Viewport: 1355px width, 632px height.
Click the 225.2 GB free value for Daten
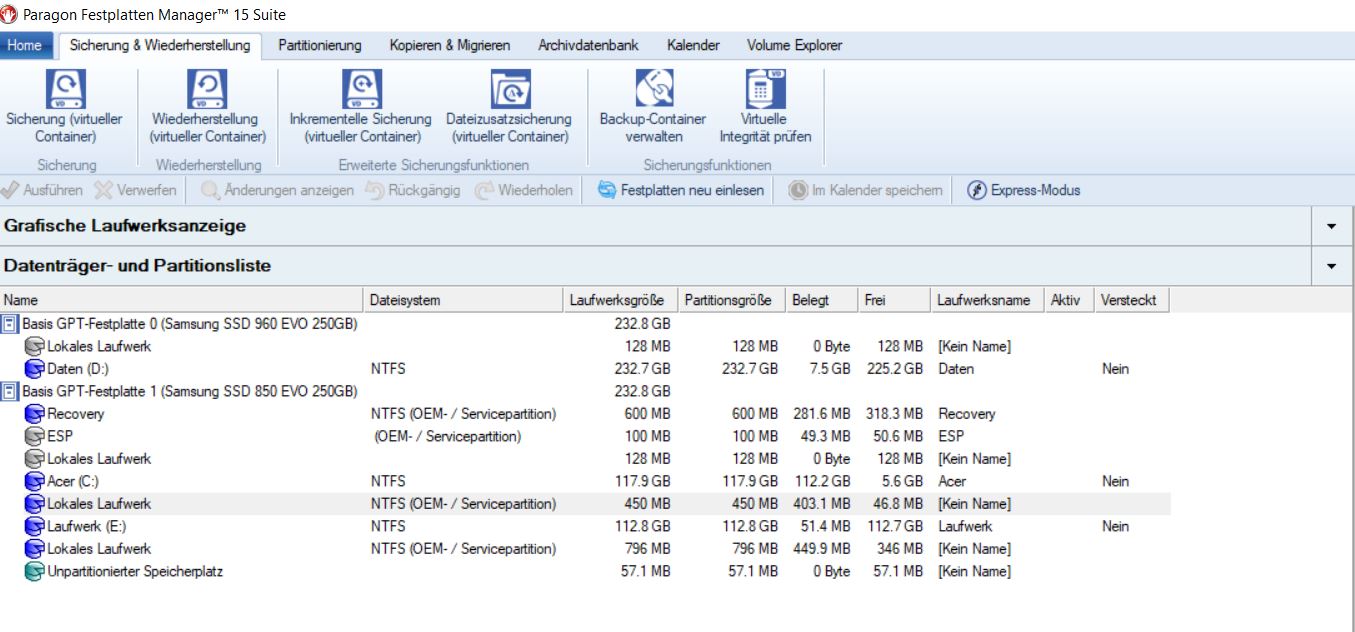(x=893, y=369)
